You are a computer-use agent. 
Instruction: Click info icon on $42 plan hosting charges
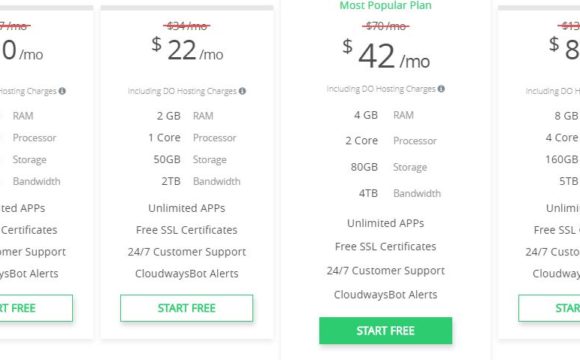pos(441,89)
